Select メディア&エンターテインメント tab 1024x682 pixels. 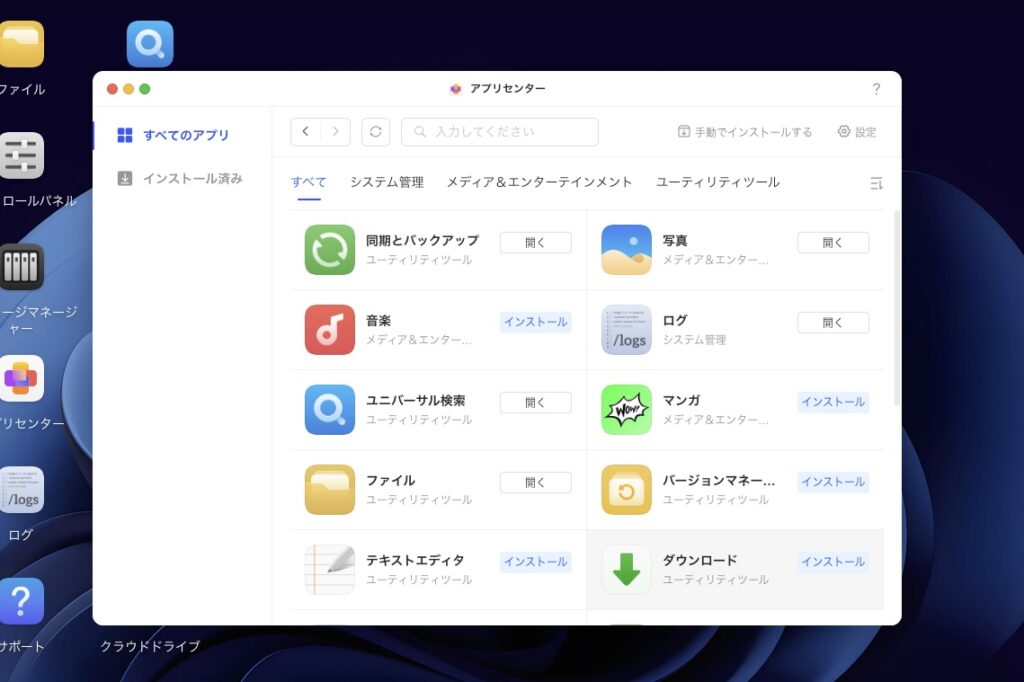point(539,182)
